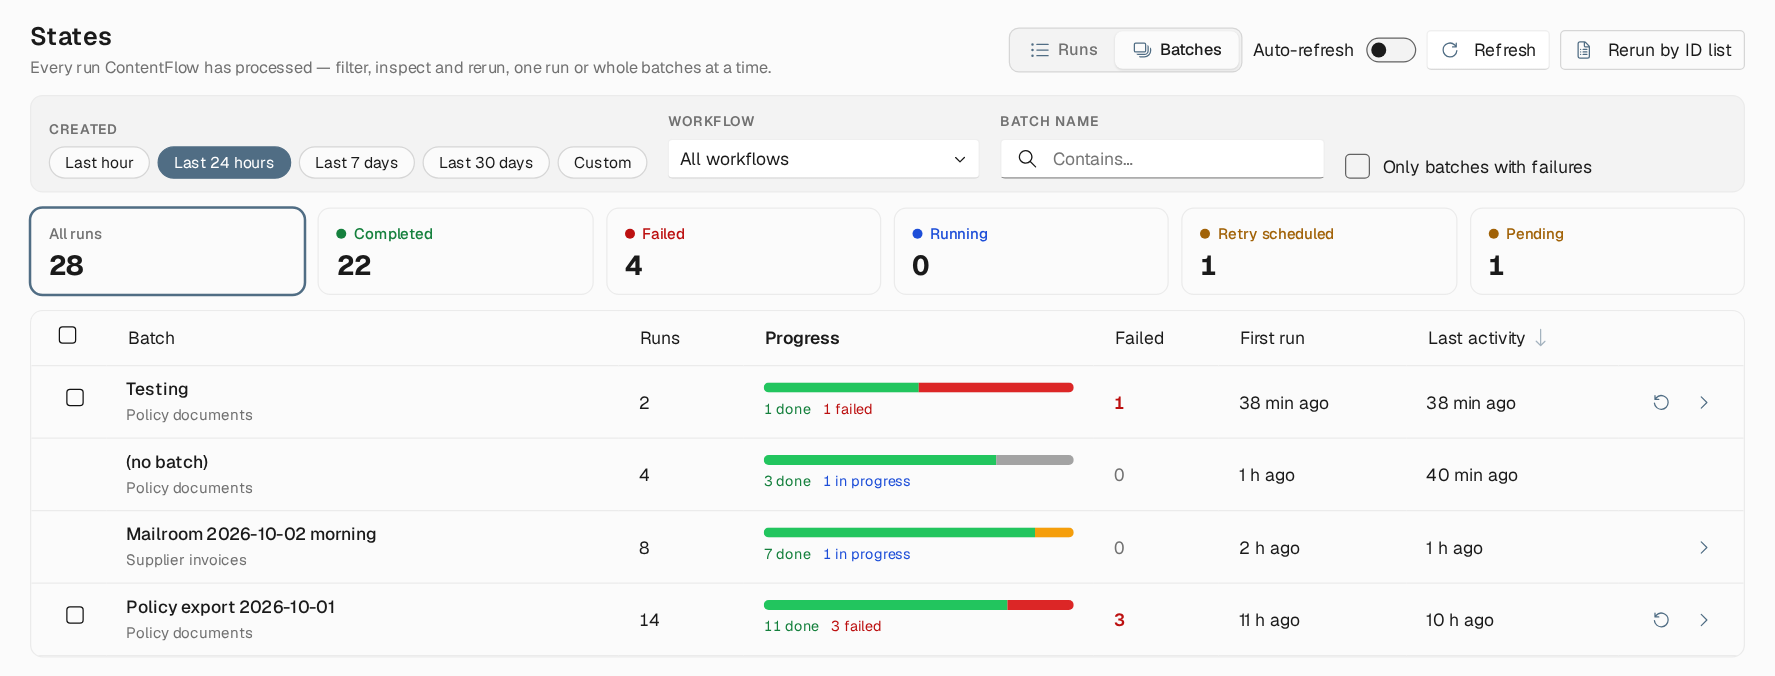Tick the select-all checkbox in the table header

tap(68, 335)
